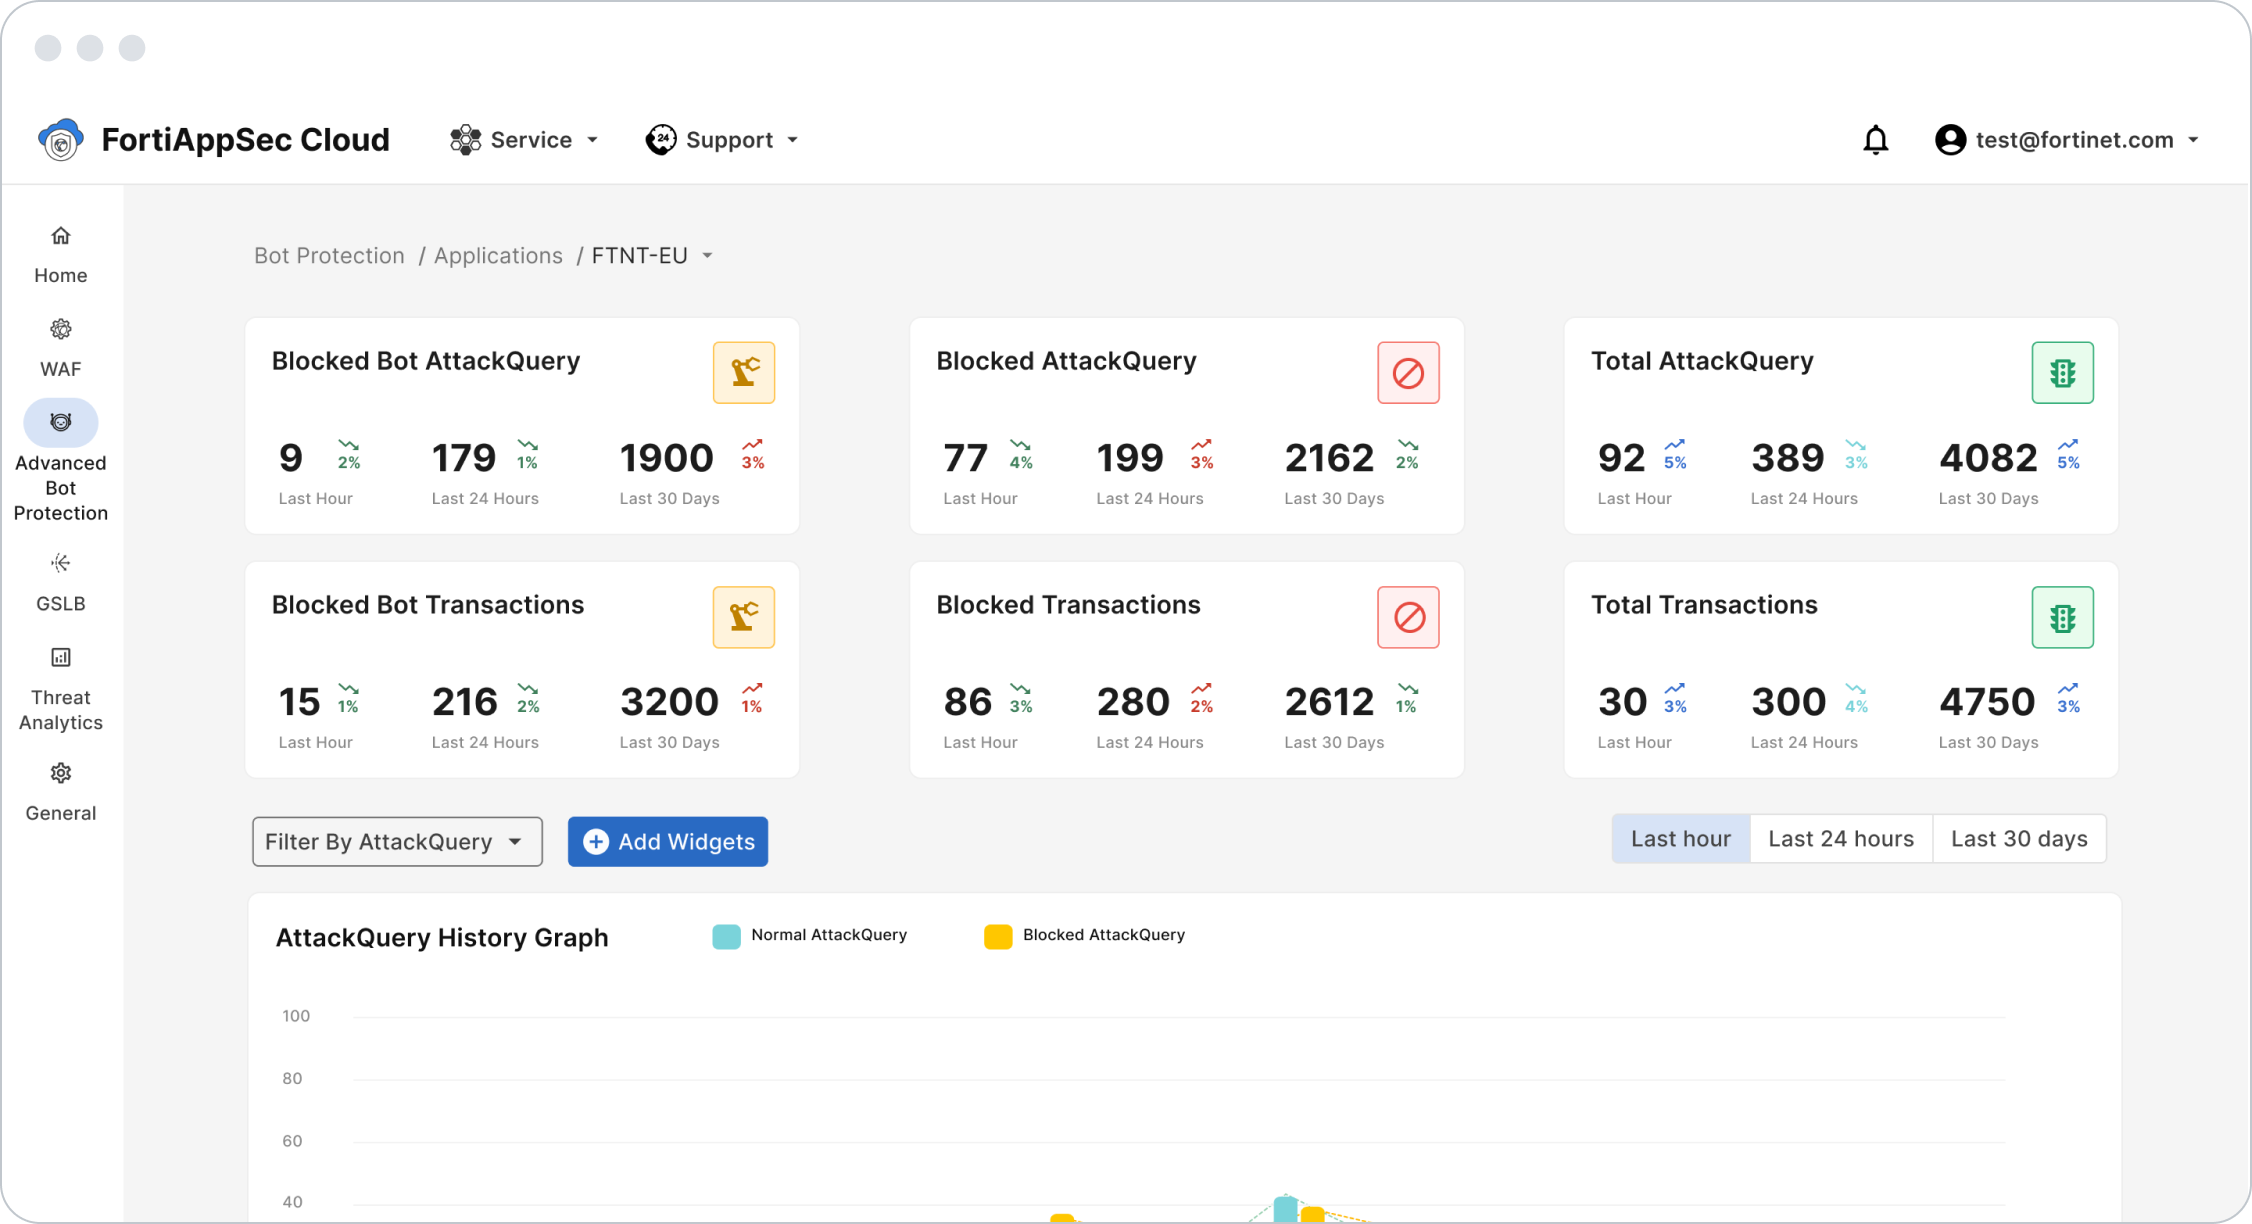Screen dimensions: 2252x1224
Task: Click the bot icon on Blocked Bot AttackQuery card
Action: [x=744, y=372]
